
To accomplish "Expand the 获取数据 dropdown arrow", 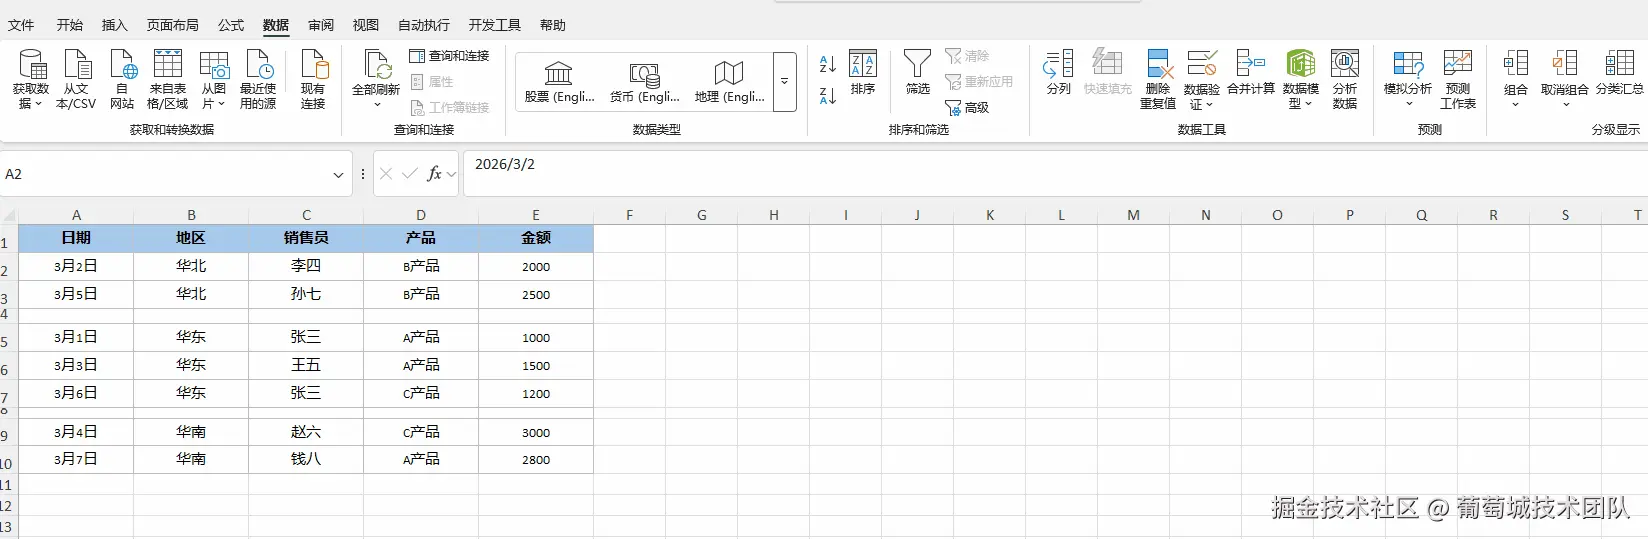I will pyautogui.click(x=38, y=104).
